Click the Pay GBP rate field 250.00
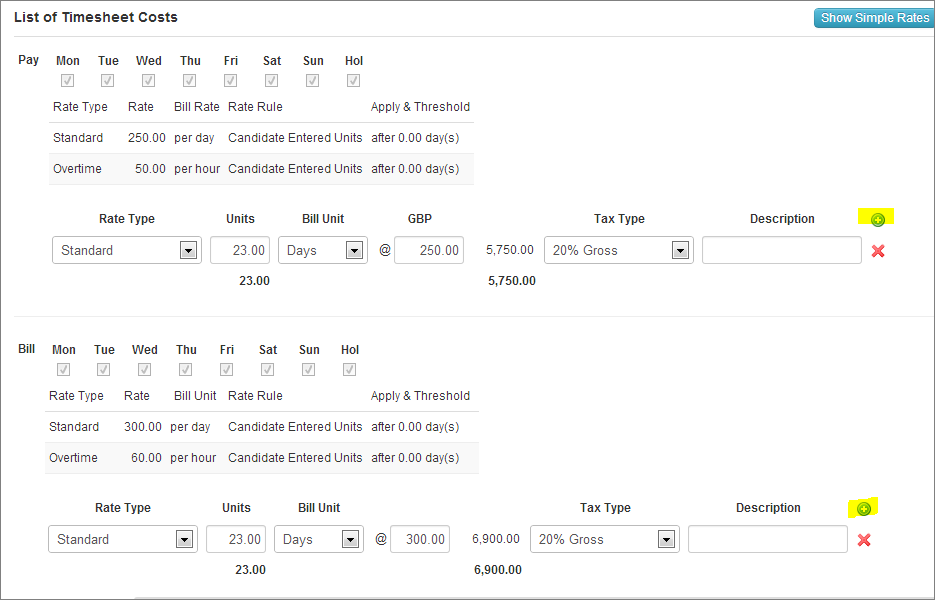Viewport: 935px width, 600px height. 429,250
